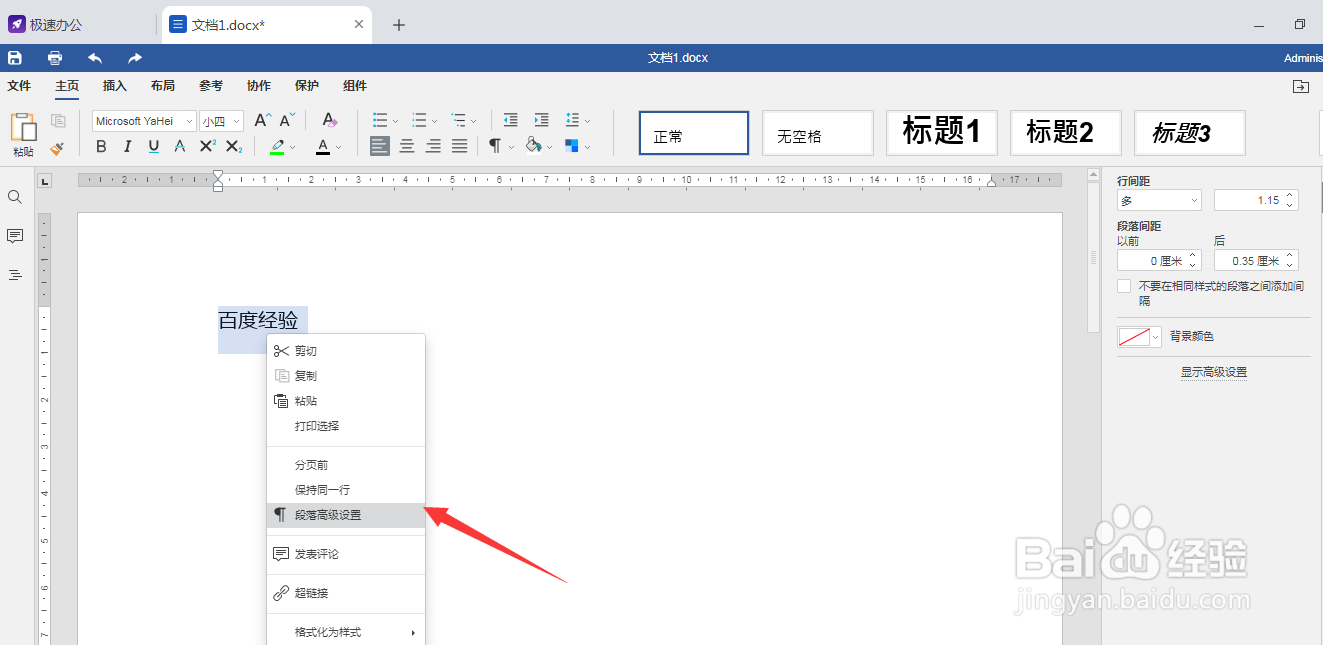
Task: Select the format painter tool
Action: tap(57, 147)
